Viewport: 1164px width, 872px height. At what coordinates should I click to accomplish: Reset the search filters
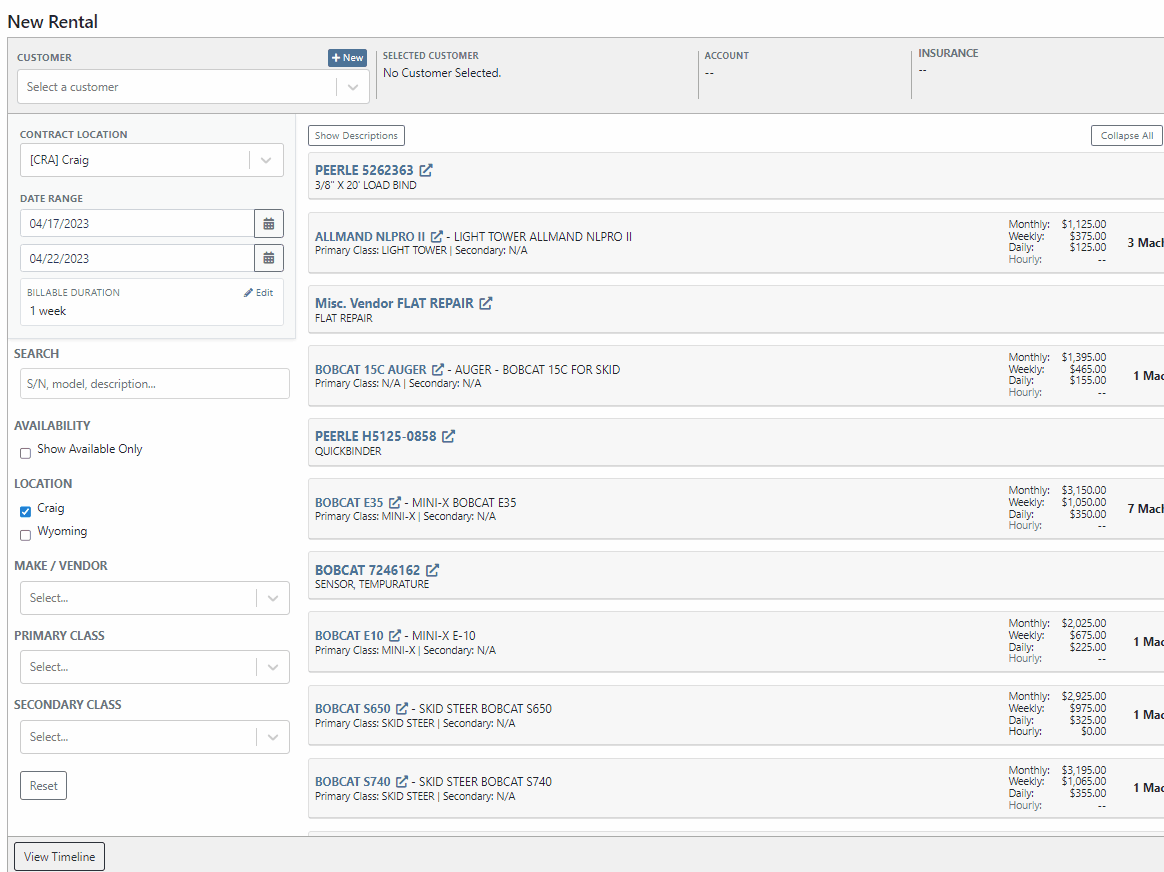(x=43, y=786)
